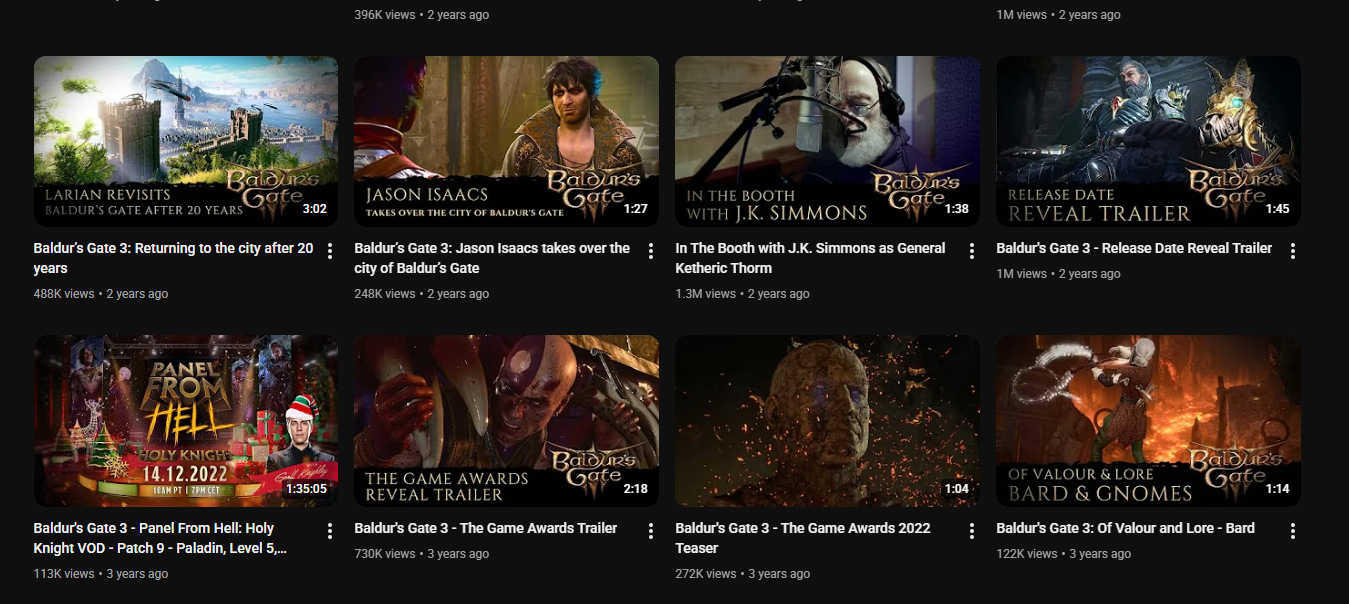Play the 1:04 Game Awards 2022 Teaser thumbnail
Image resolution: width=1349 pixels, height=604 pixels.
tap(828, 421)
